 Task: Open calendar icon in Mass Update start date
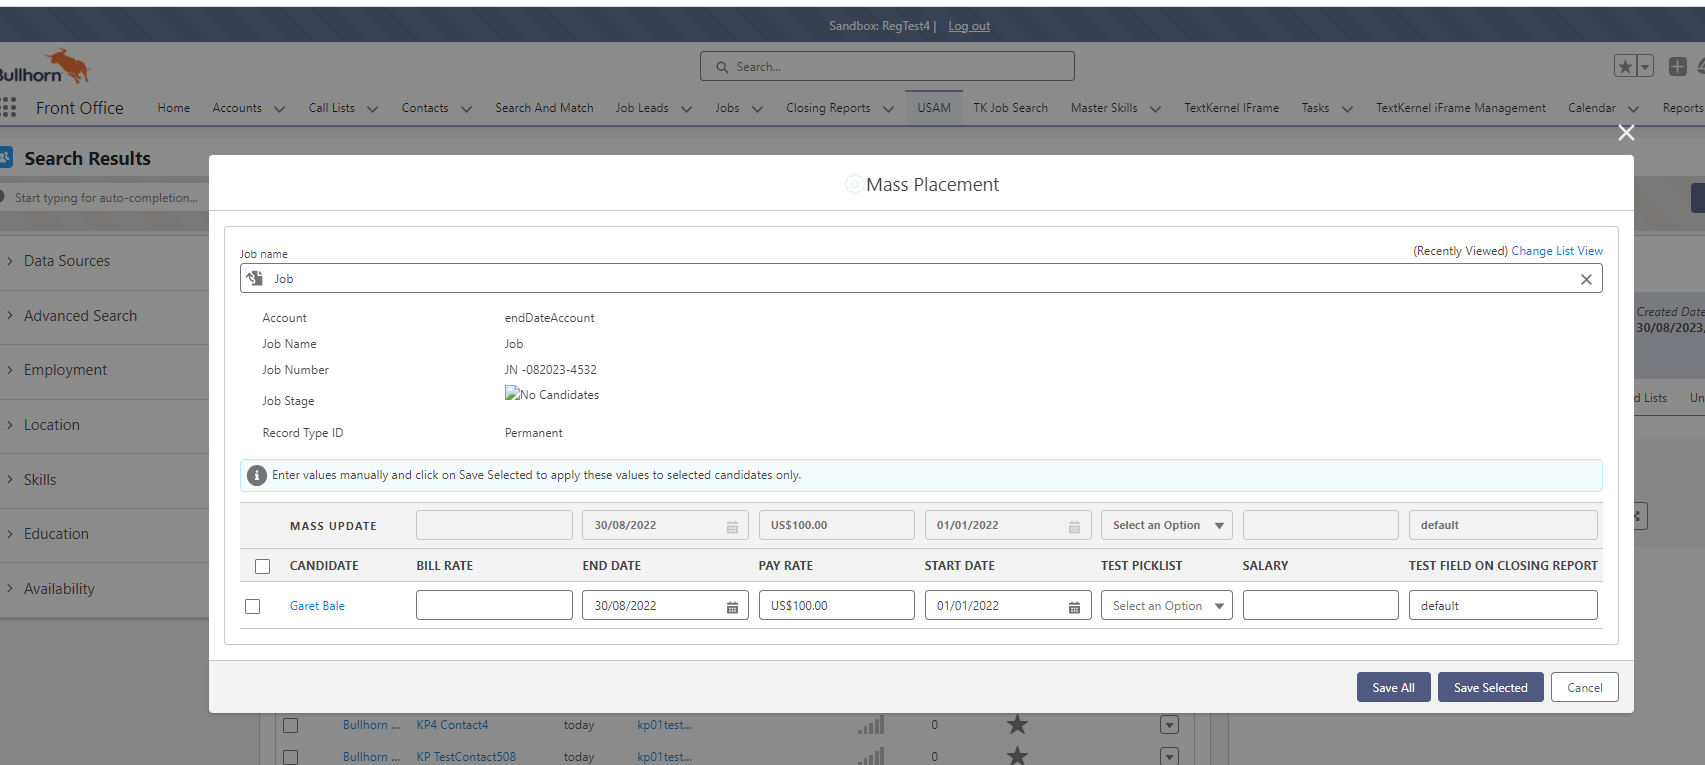(1074, 527)
